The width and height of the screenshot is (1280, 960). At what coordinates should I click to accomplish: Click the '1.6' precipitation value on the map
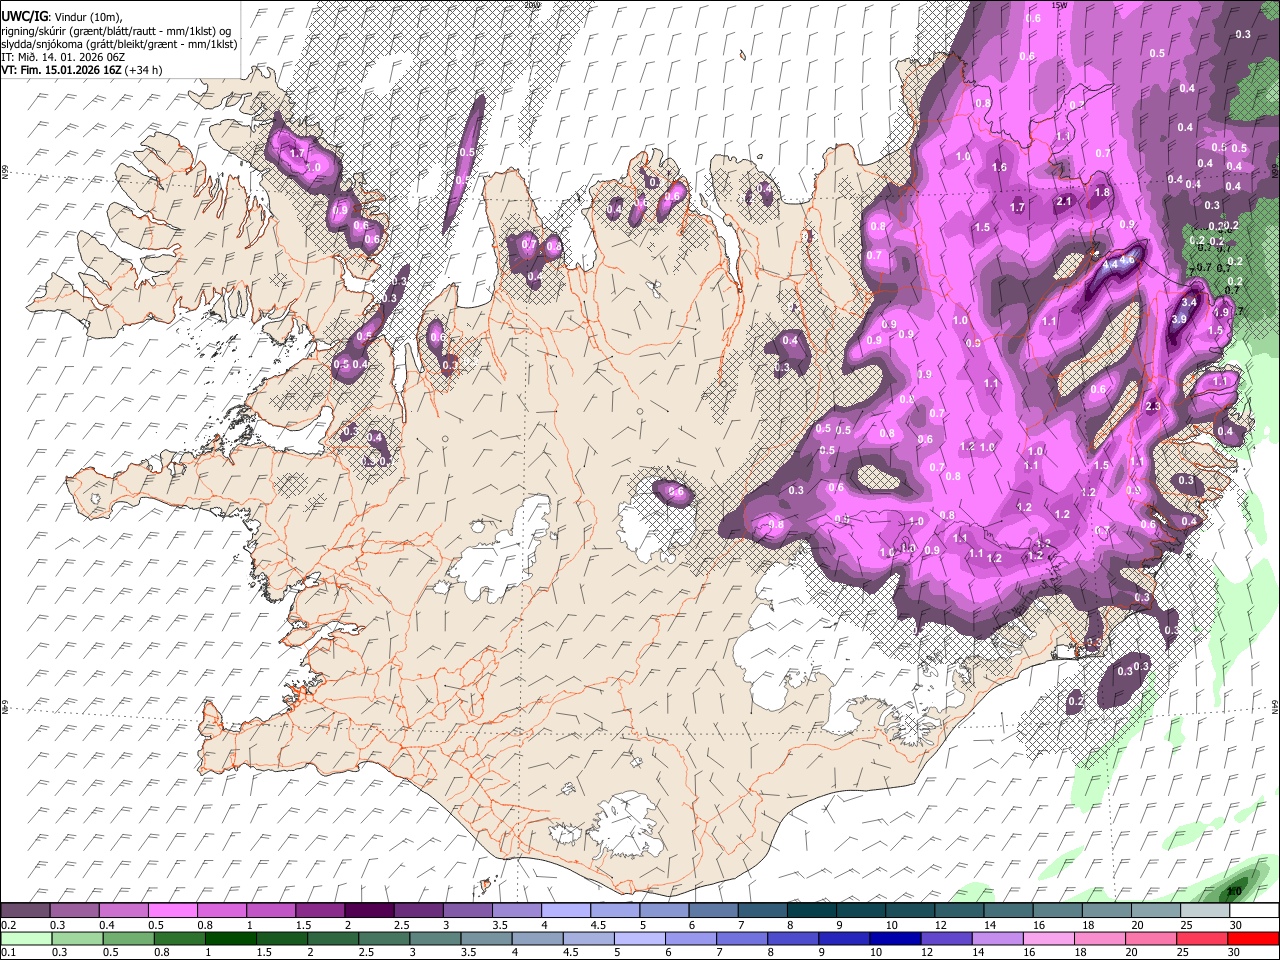[999, 167]
